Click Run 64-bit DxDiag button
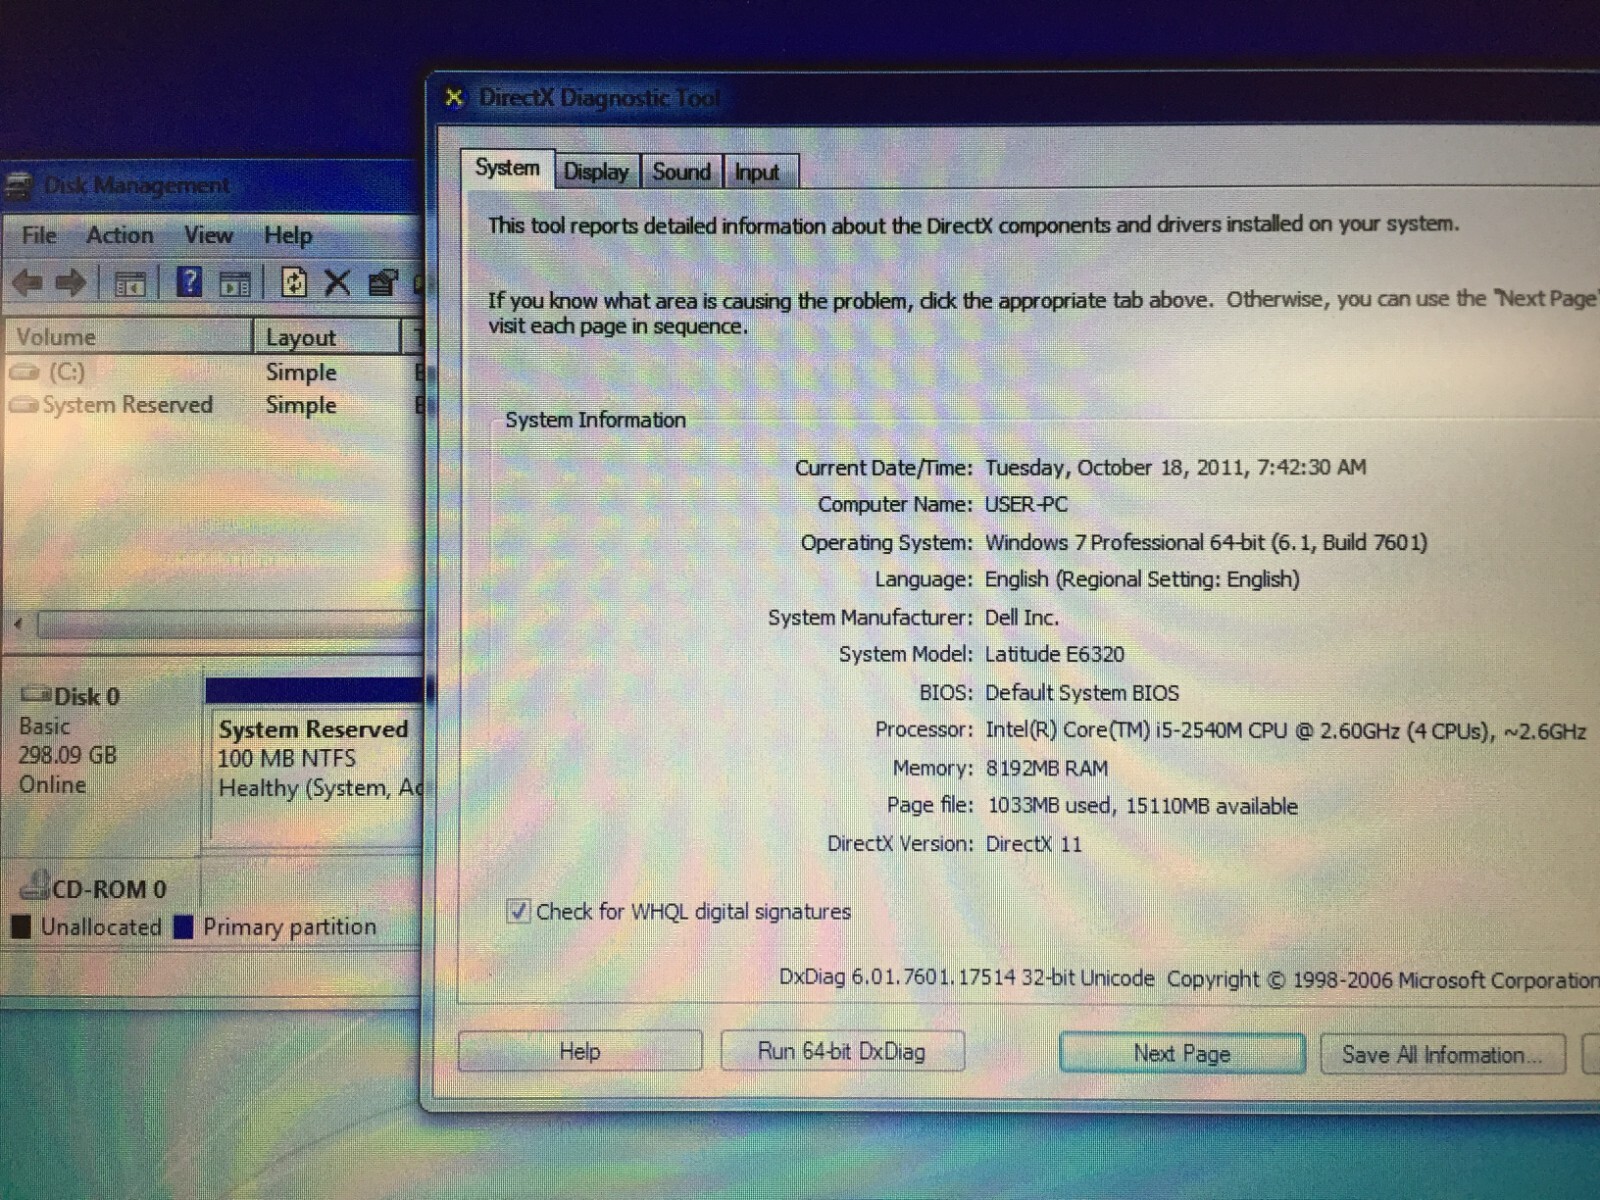Screen dimensions: 1600x1200 [842, 1051]
